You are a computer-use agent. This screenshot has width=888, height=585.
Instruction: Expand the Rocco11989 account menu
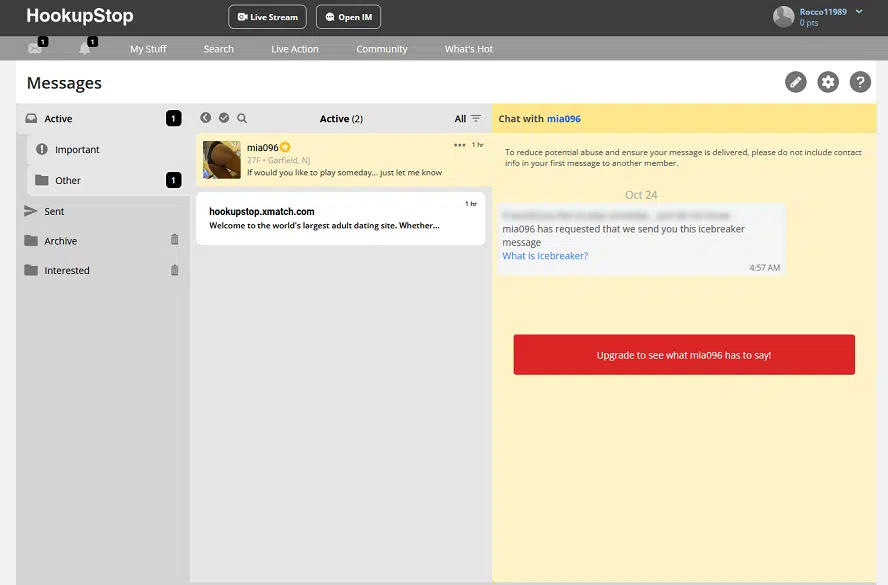[859, 12]
